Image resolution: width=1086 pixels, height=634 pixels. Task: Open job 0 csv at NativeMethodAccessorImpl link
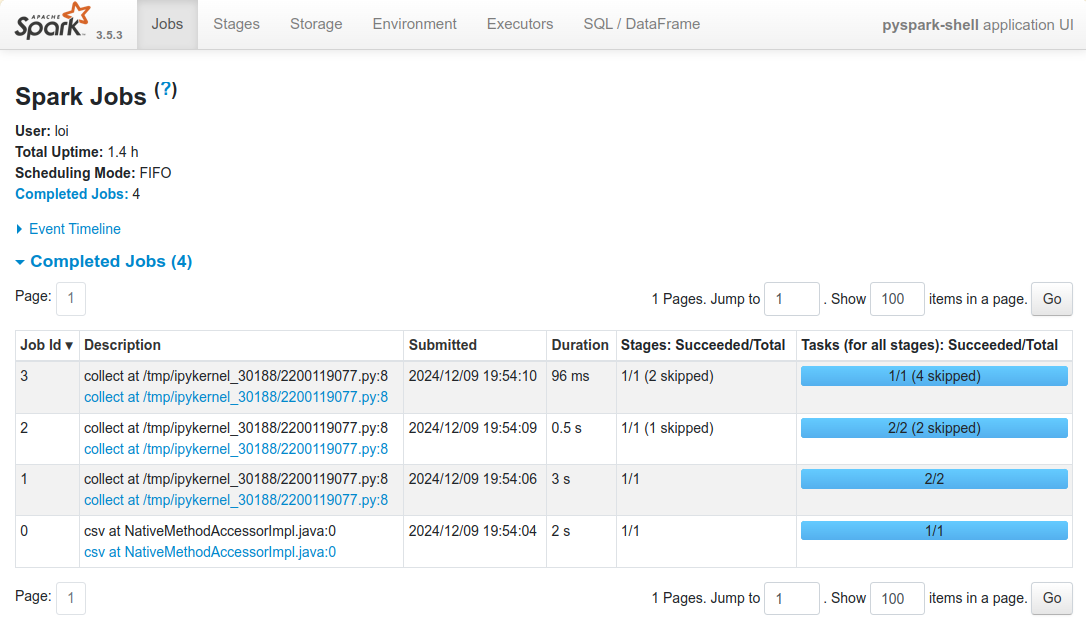point(210,552)
